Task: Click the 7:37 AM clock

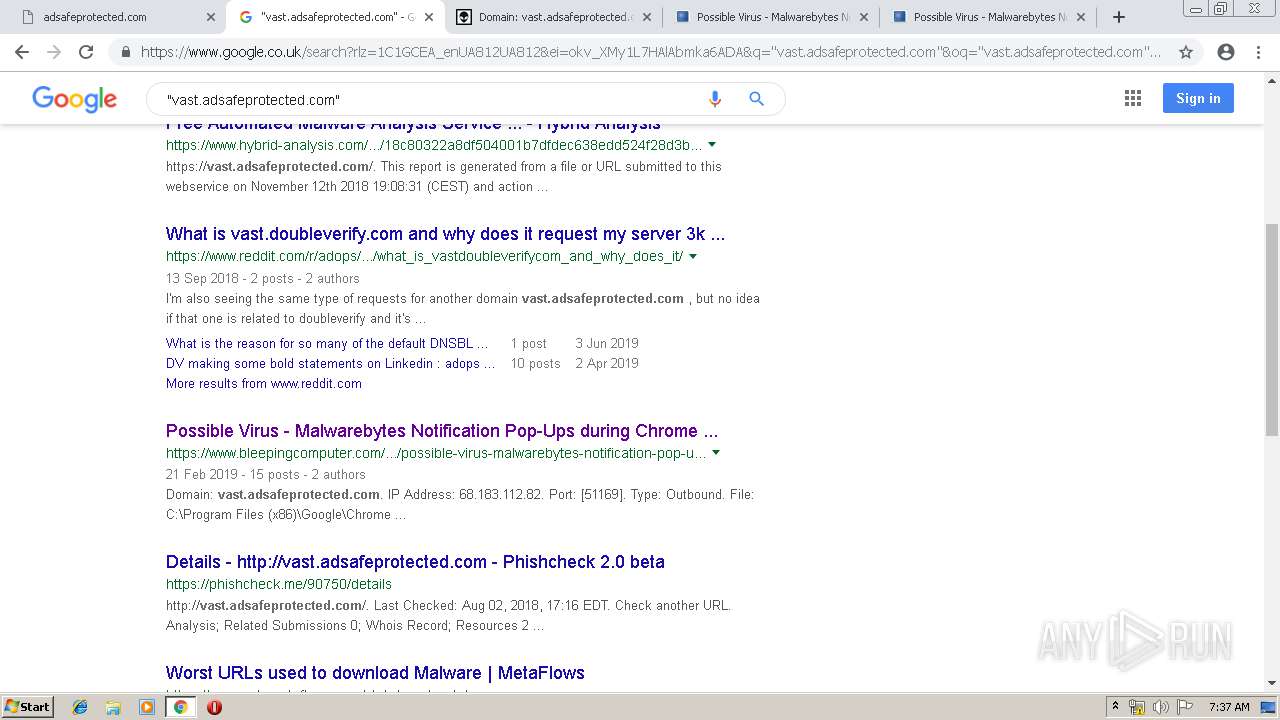Action: coord(1229,707)
